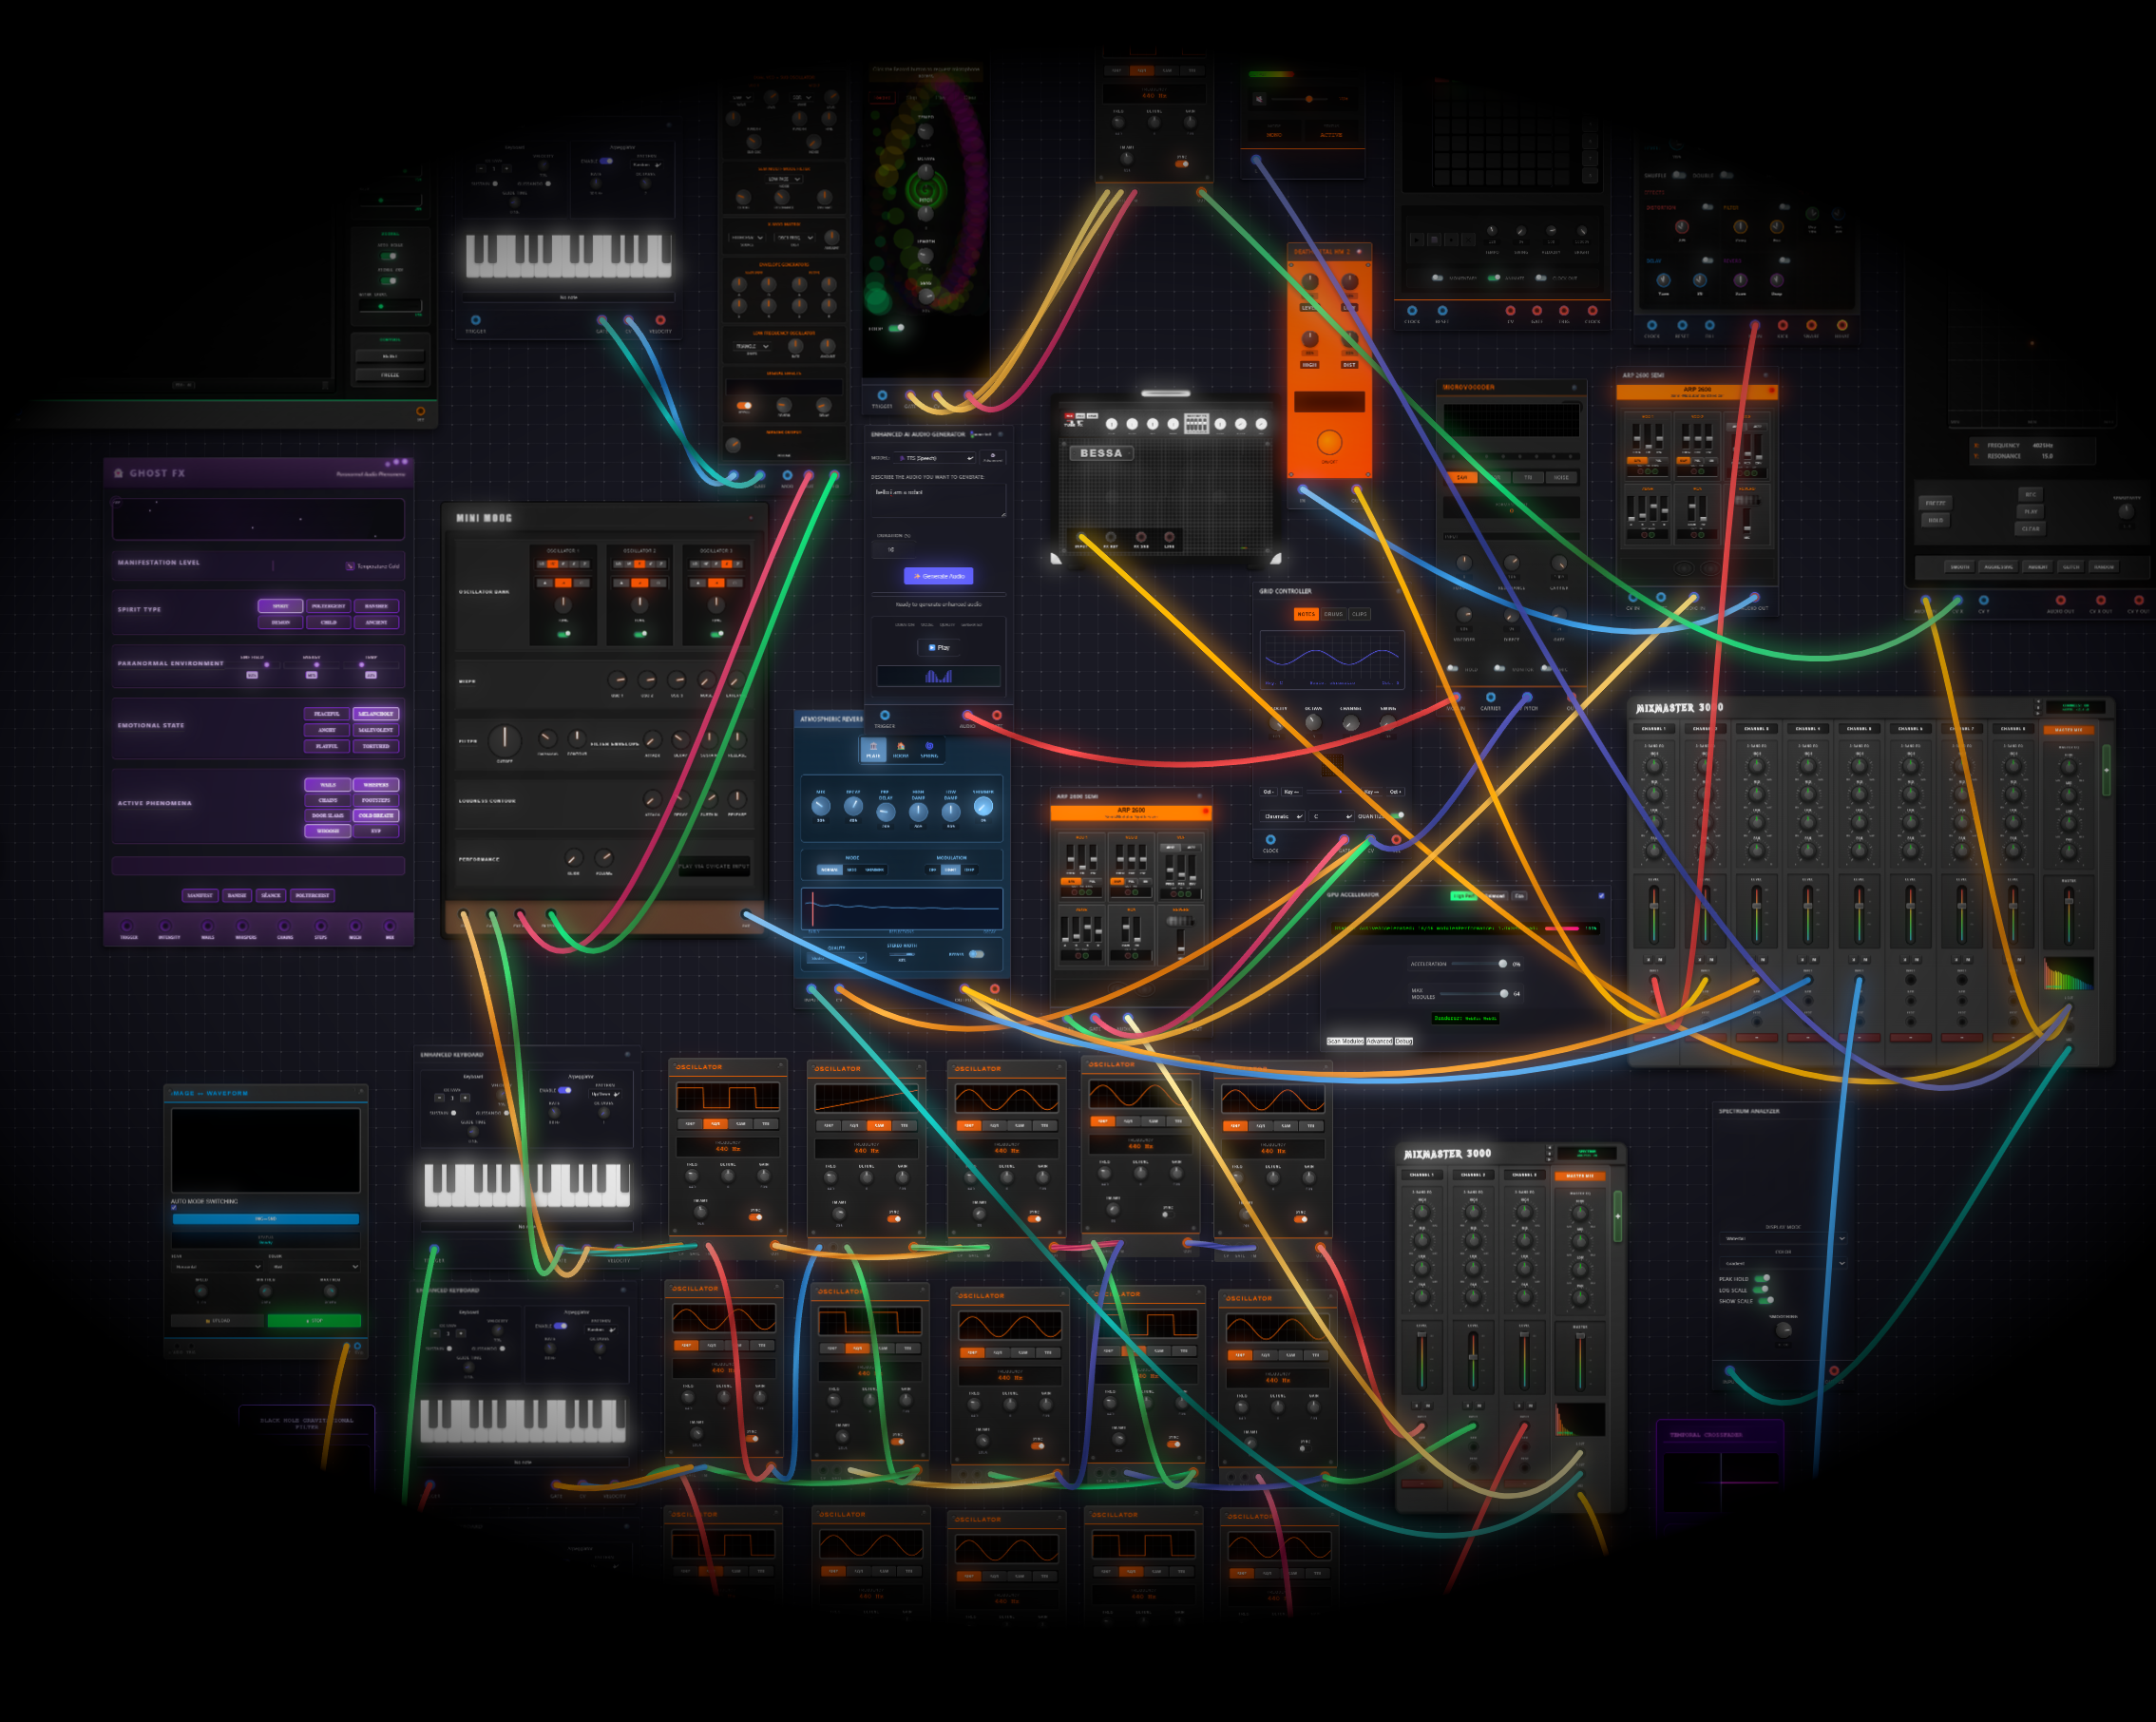The width and height of the screenshot is (2156, 1722).
Task: Select the MELANCHOLY emotional state
Action: (x=376, y=714)
